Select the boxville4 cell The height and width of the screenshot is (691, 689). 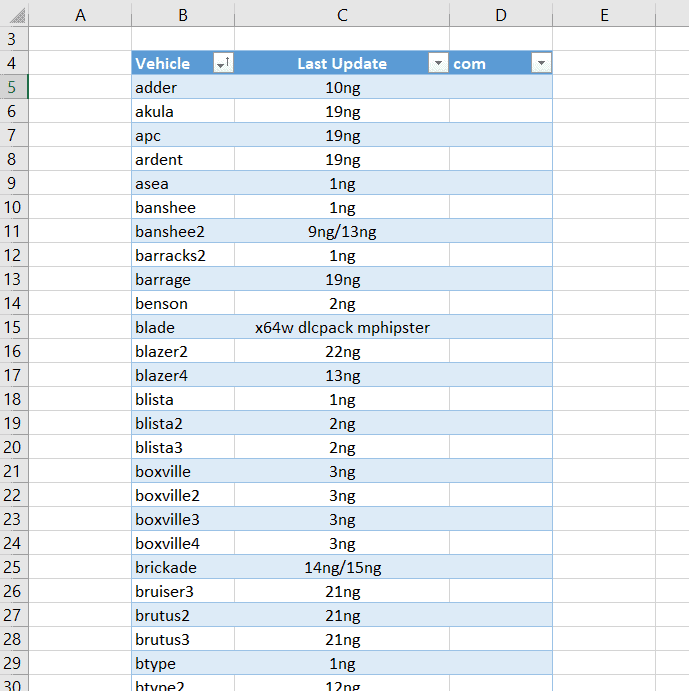click(x=183, y=543)
